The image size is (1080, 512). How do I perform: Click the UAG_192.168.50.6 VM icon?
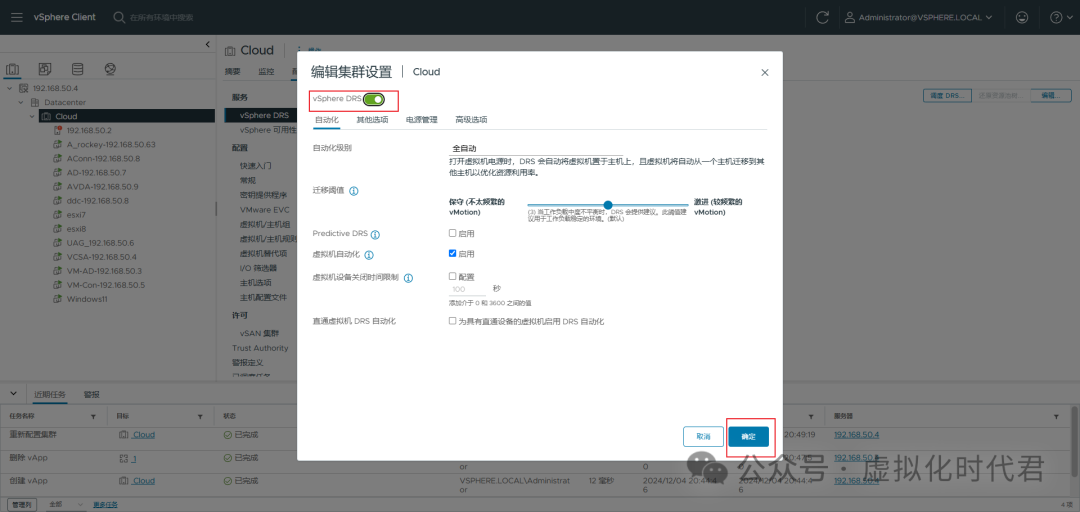59,243
